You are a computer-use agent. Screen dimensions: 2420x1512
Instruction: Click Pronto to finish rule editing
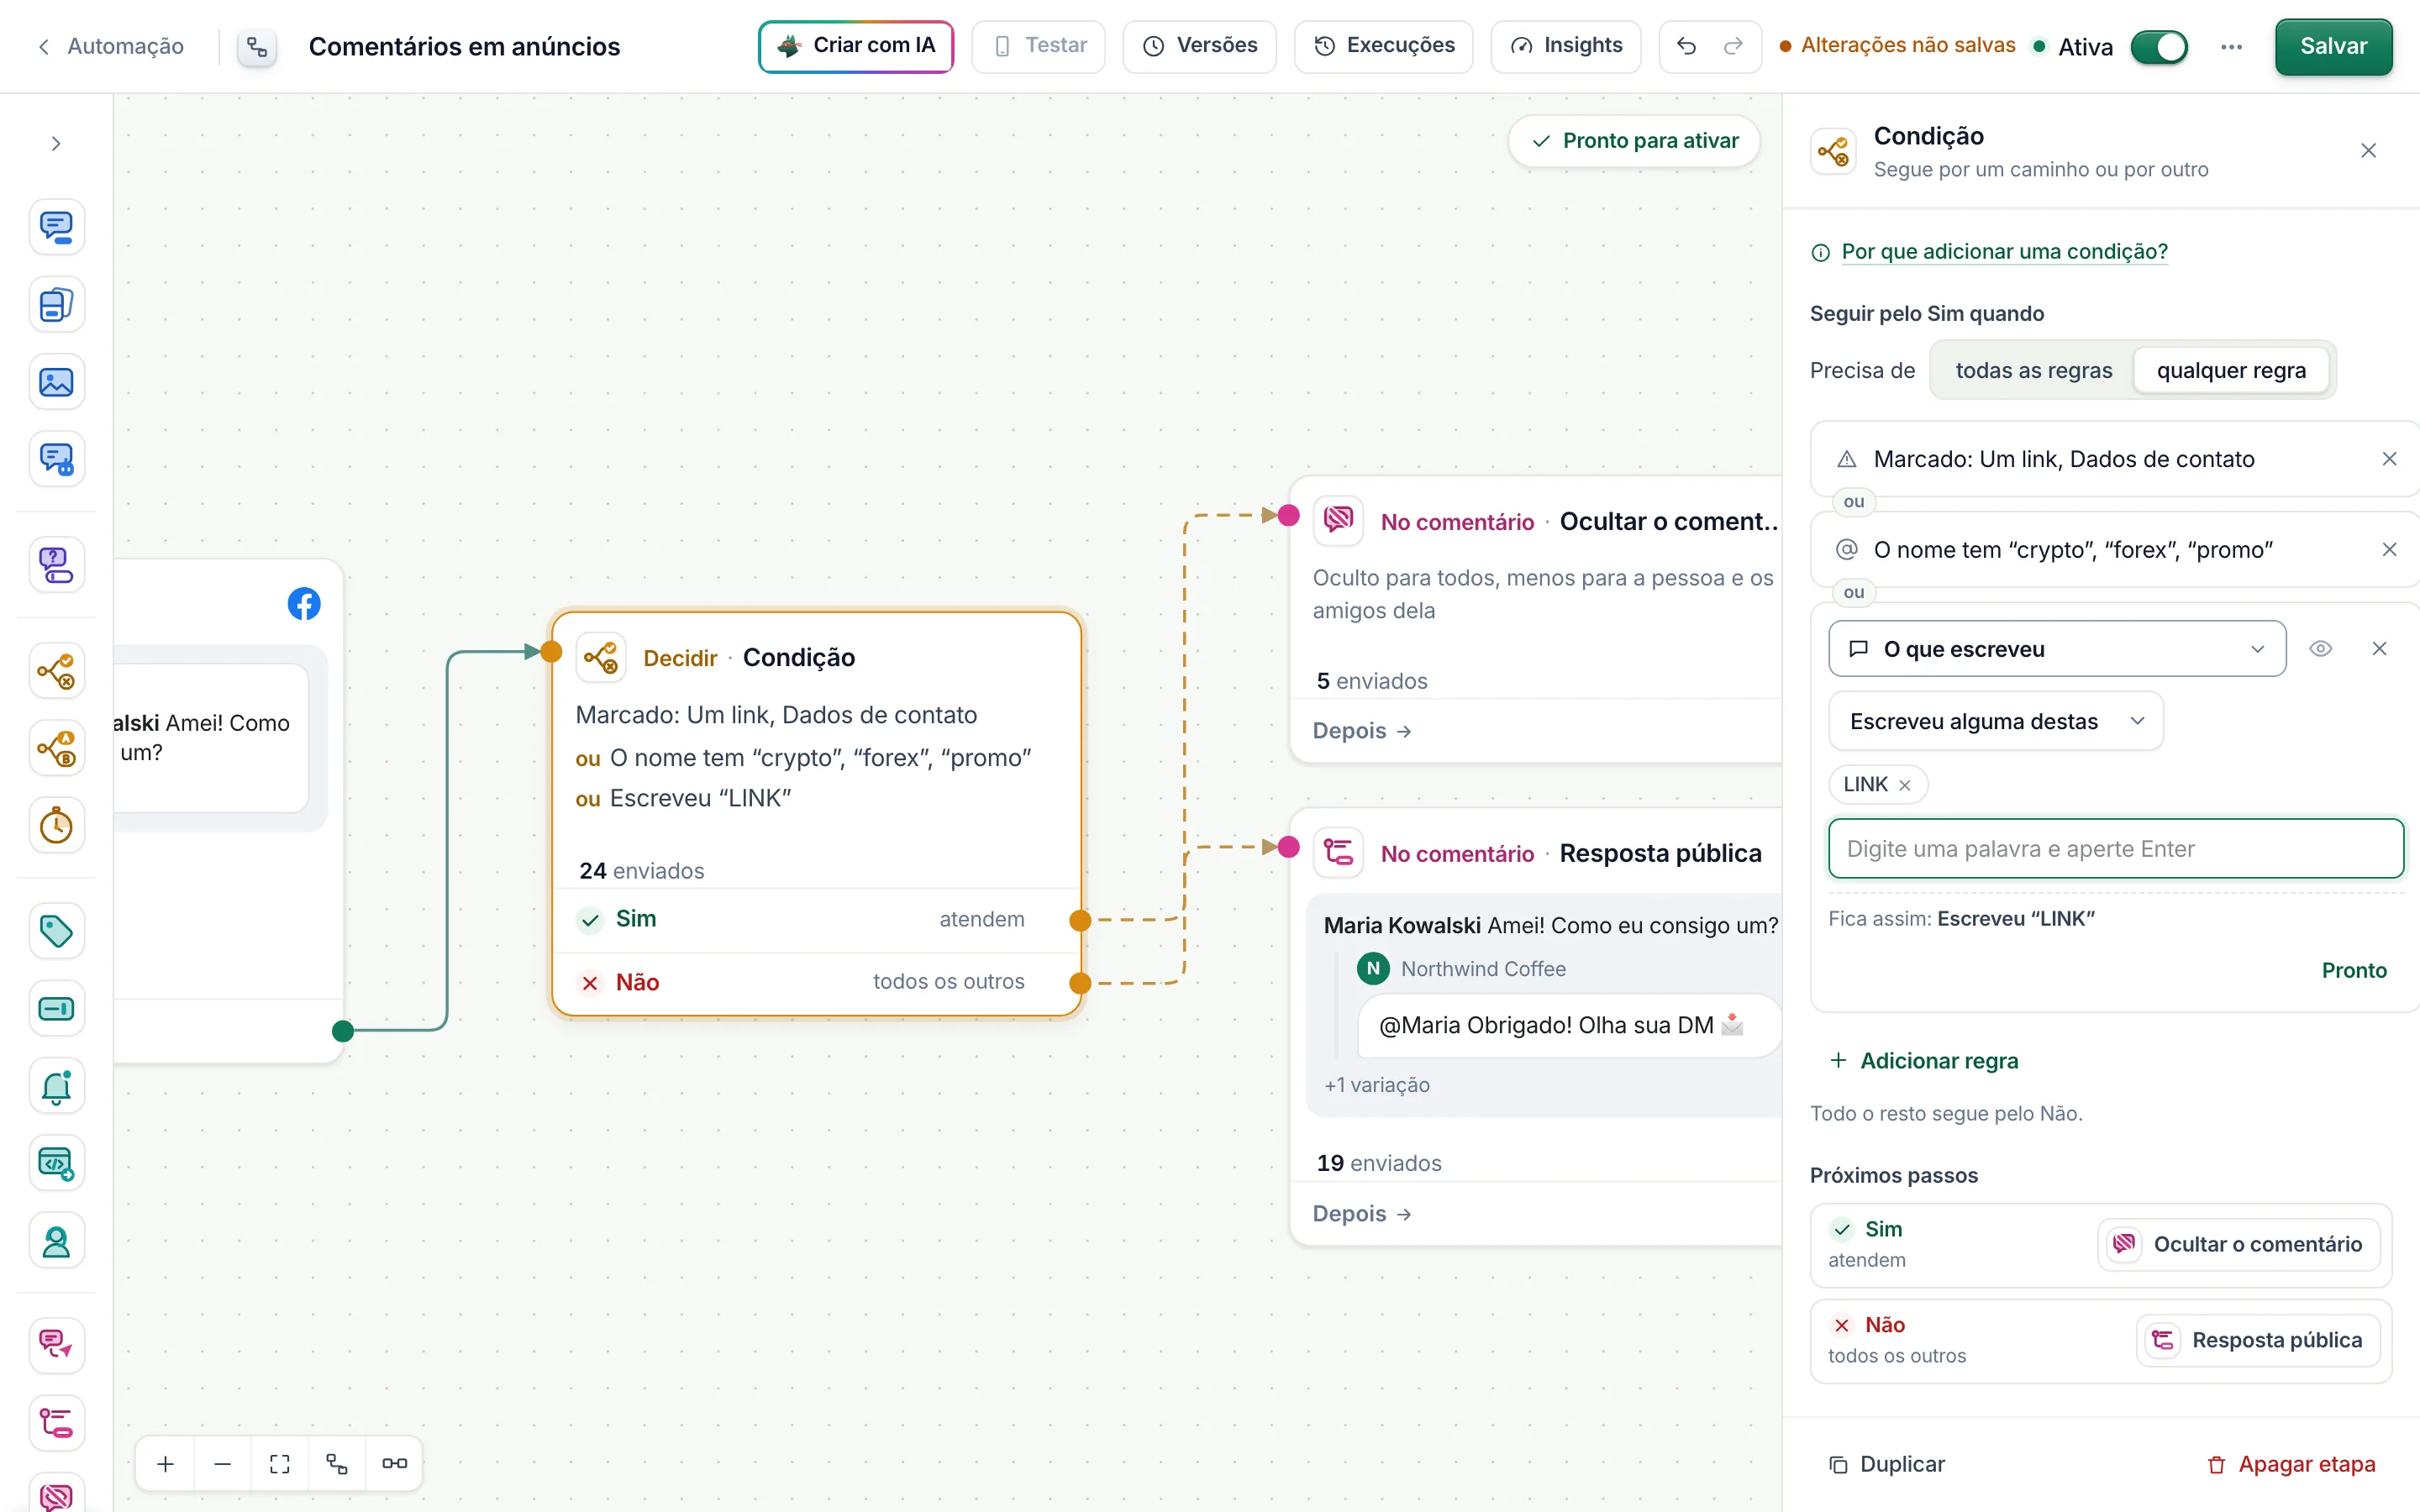point(2354,970)
